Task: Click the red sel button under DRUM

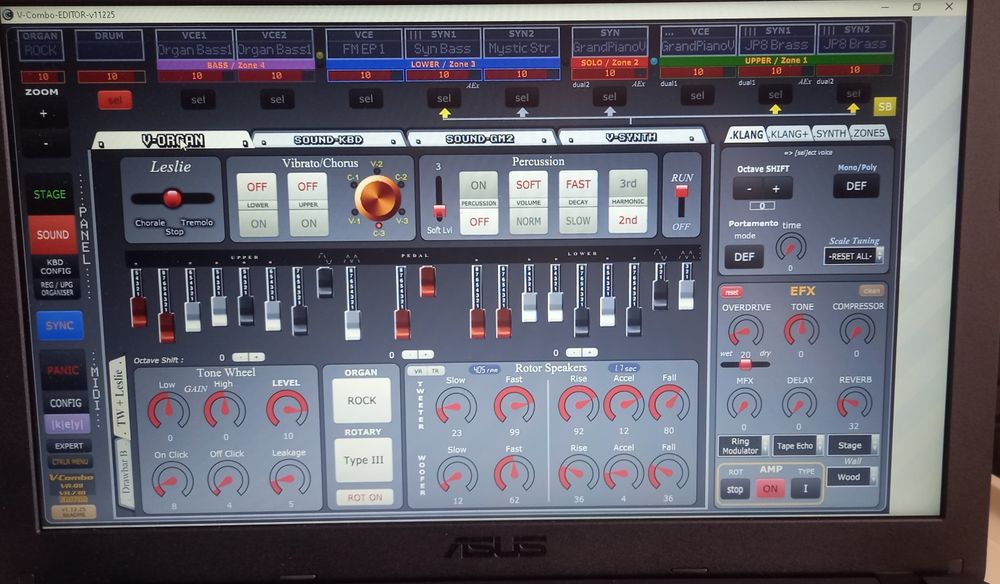Action: pyautogui.click(x=115, y=100)
